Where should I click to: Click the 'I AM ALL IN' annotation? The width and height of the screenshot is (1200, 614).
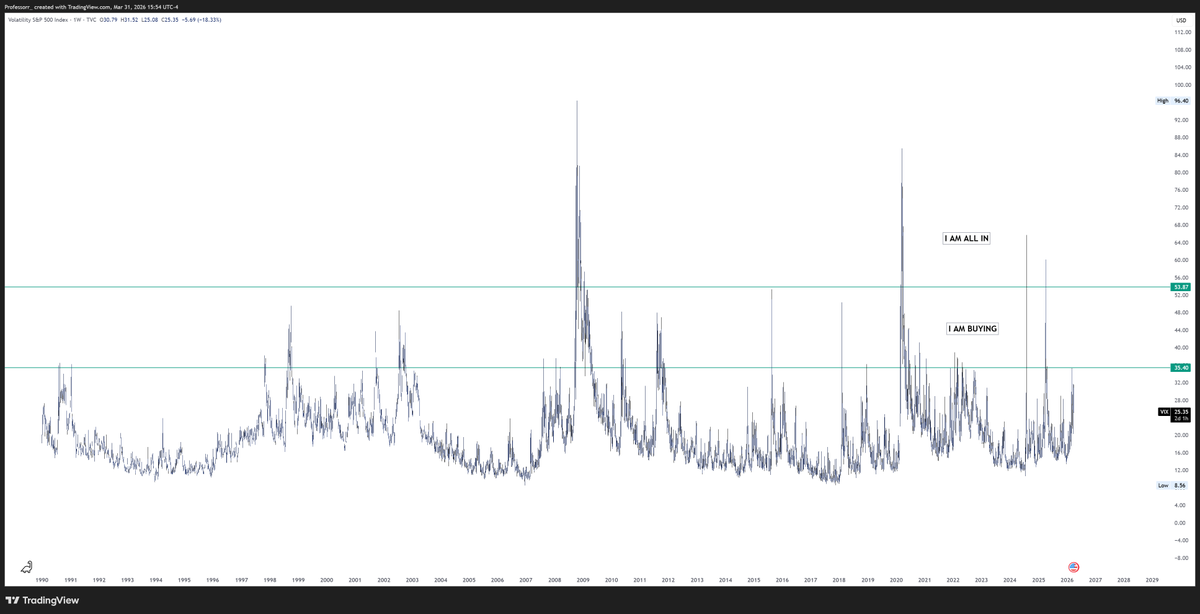(966, 238)
